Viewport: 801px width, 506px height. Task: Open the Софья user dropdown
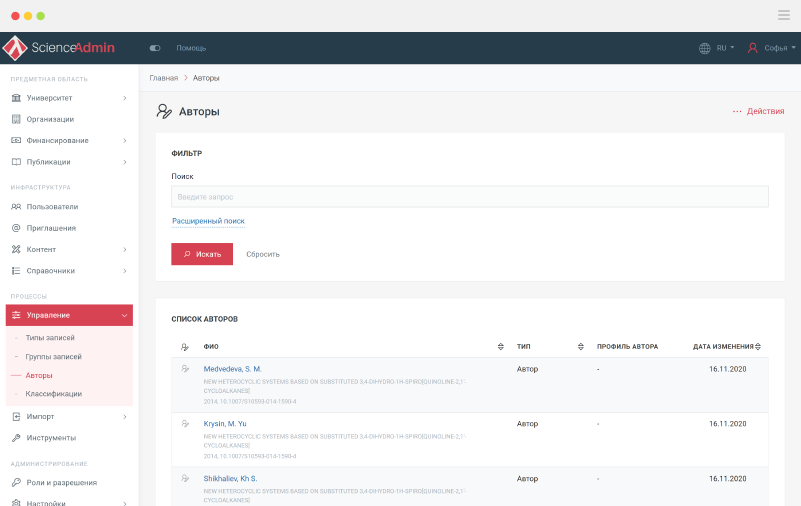[780, 48]
